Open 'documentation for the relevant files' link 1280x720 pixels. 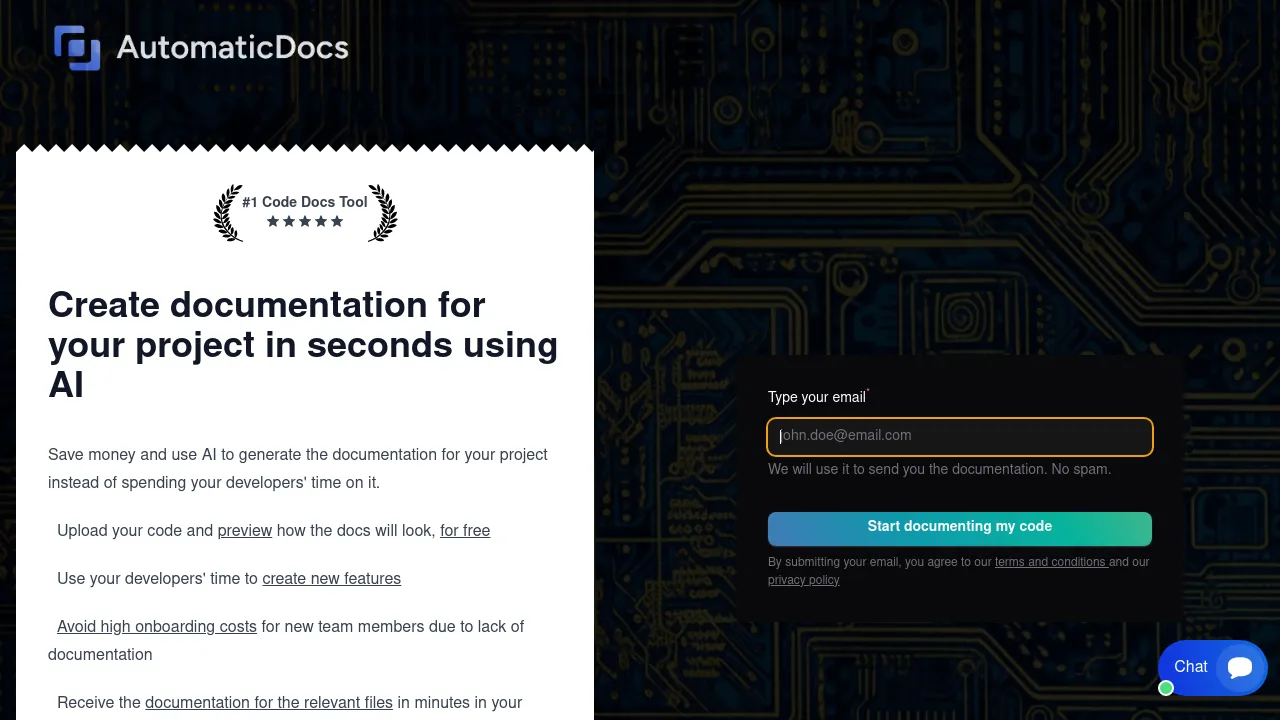(x=269, y=702)
